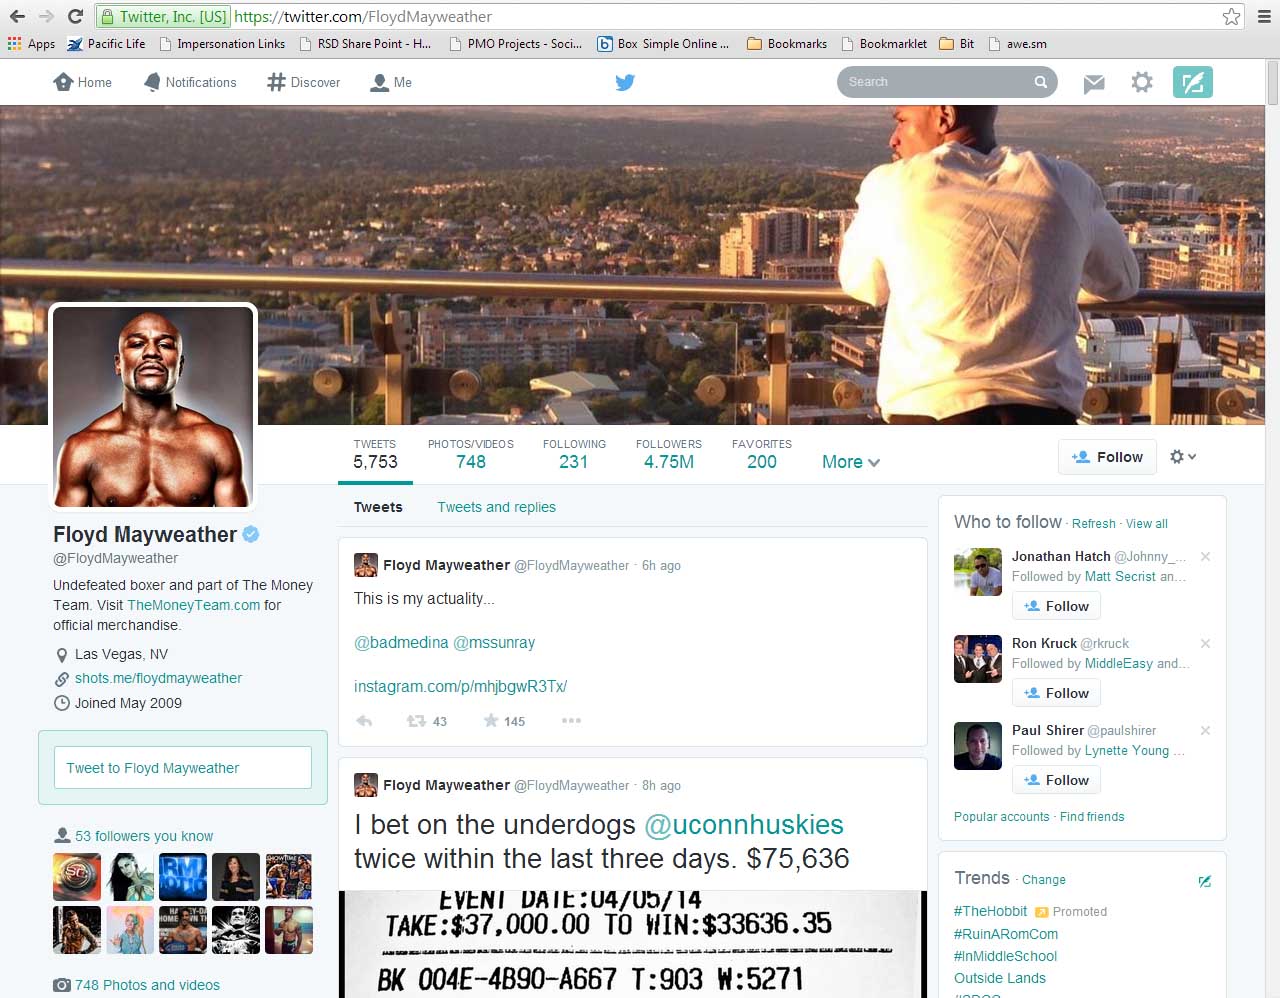Click @uconnhuskies mention
The height and width of the screenshot is (998, 1280).
(x=744, y=825)
